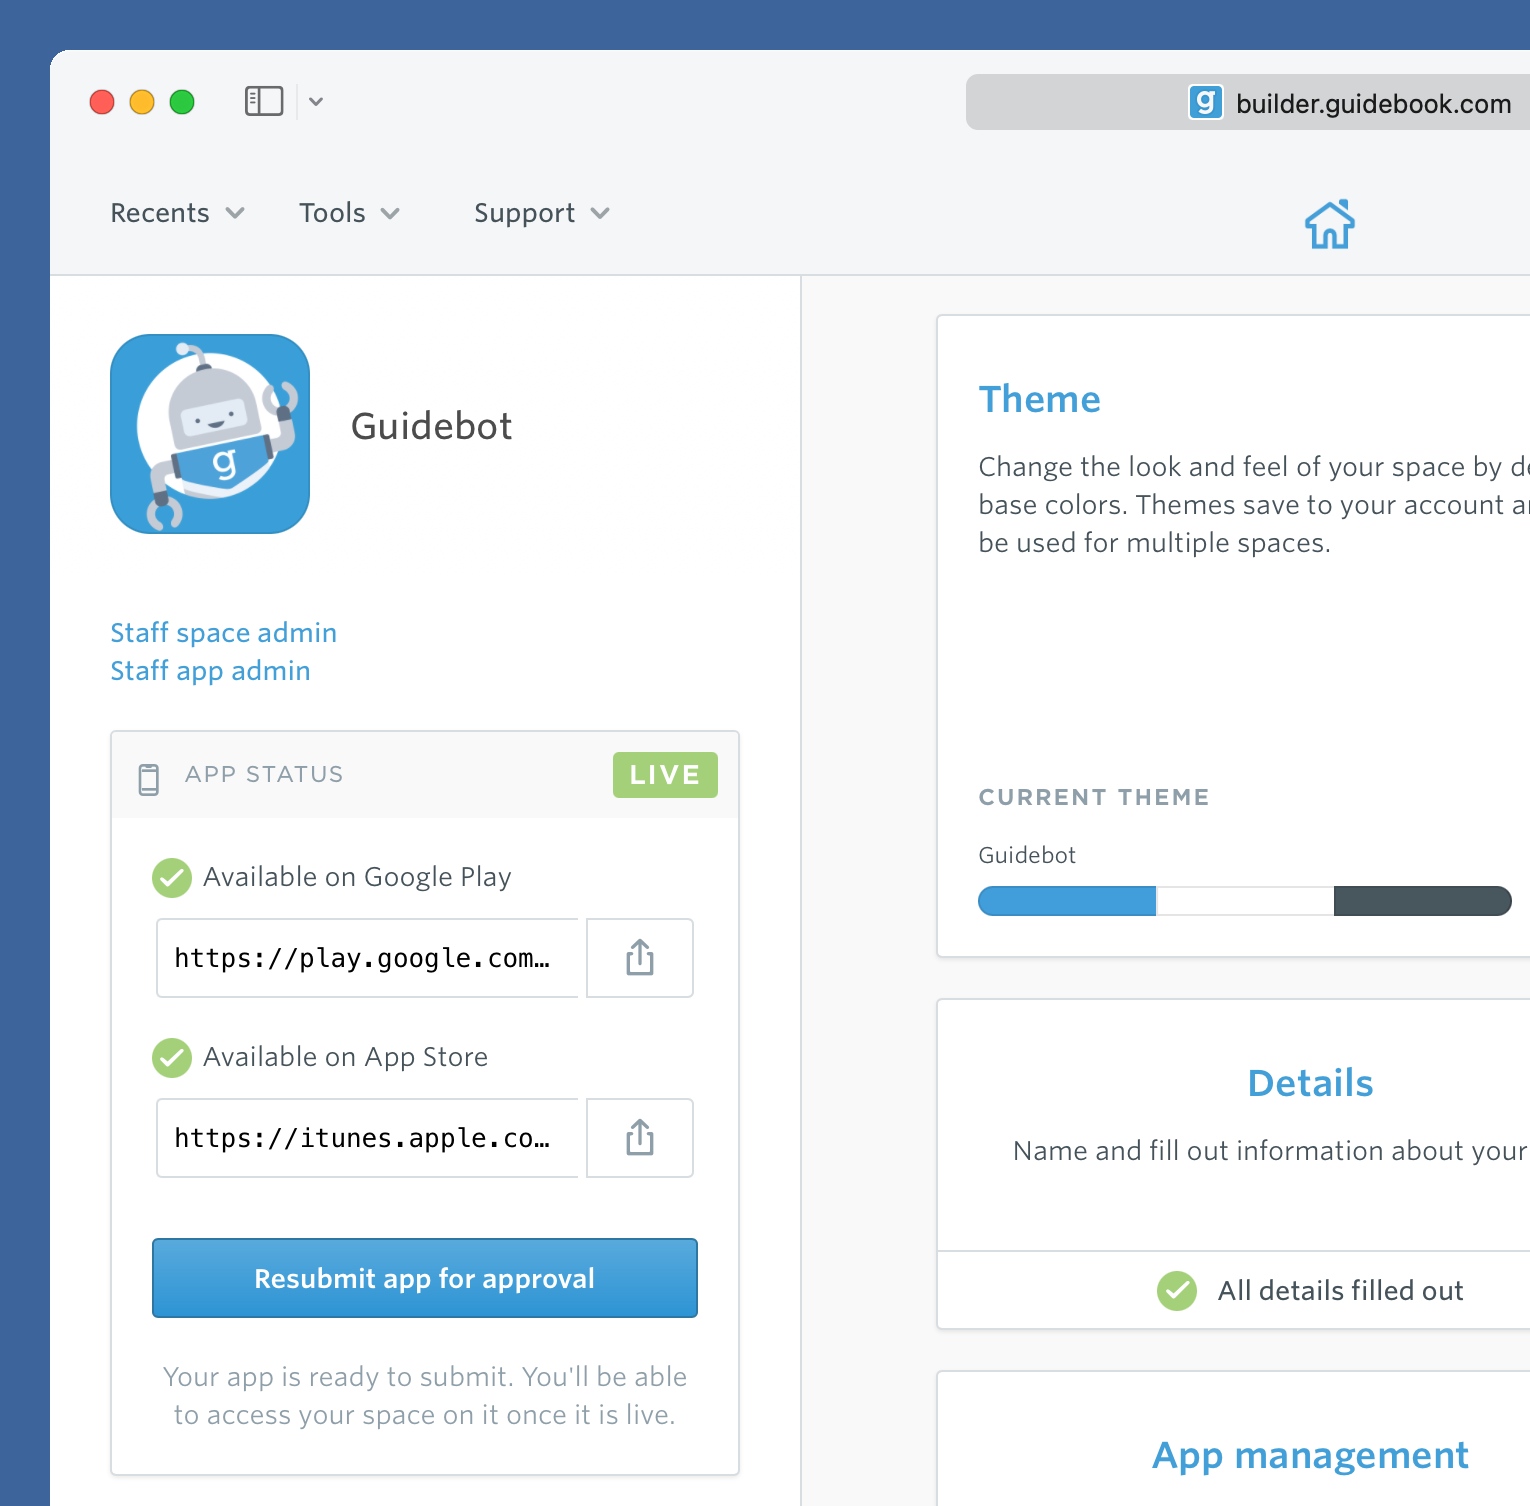
Task: Expand the sidebar options chevron
Action: coord(316,101)
